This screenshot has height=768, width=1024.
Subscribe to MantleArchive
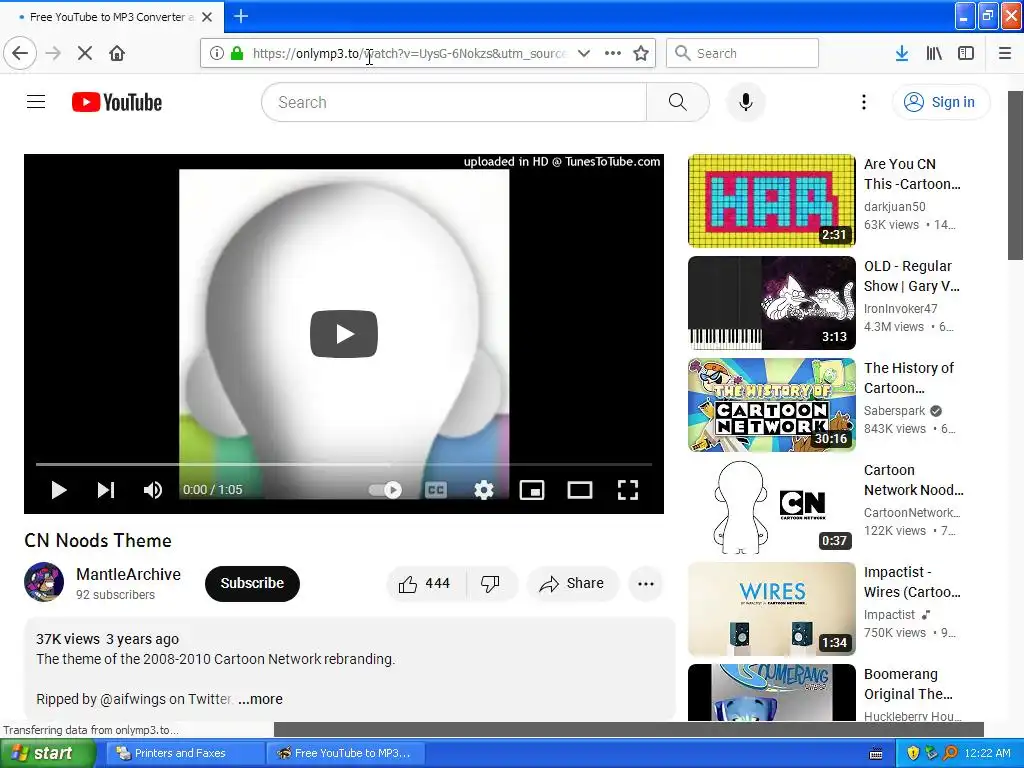(252, 583)
